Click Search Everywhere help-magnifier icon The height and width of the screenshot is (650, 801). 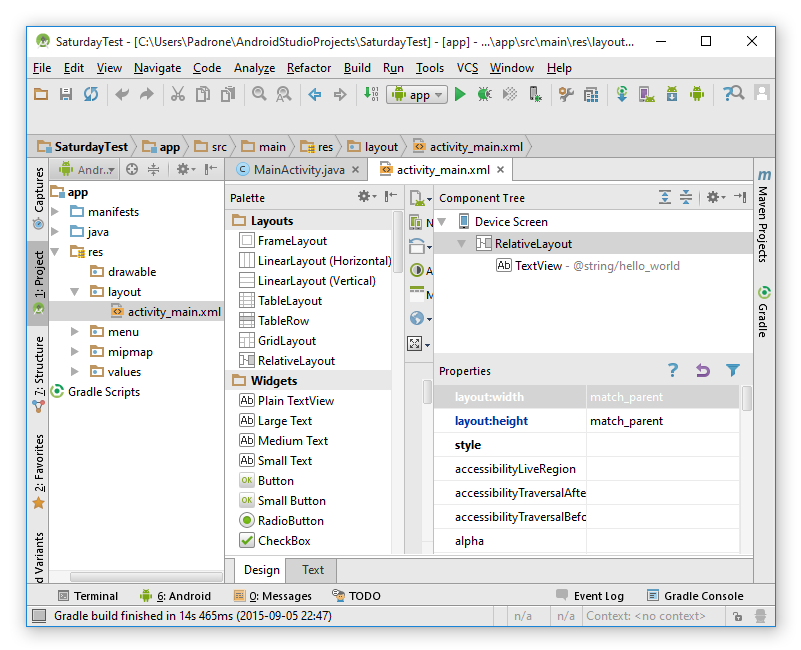click(x=734, y=94)
